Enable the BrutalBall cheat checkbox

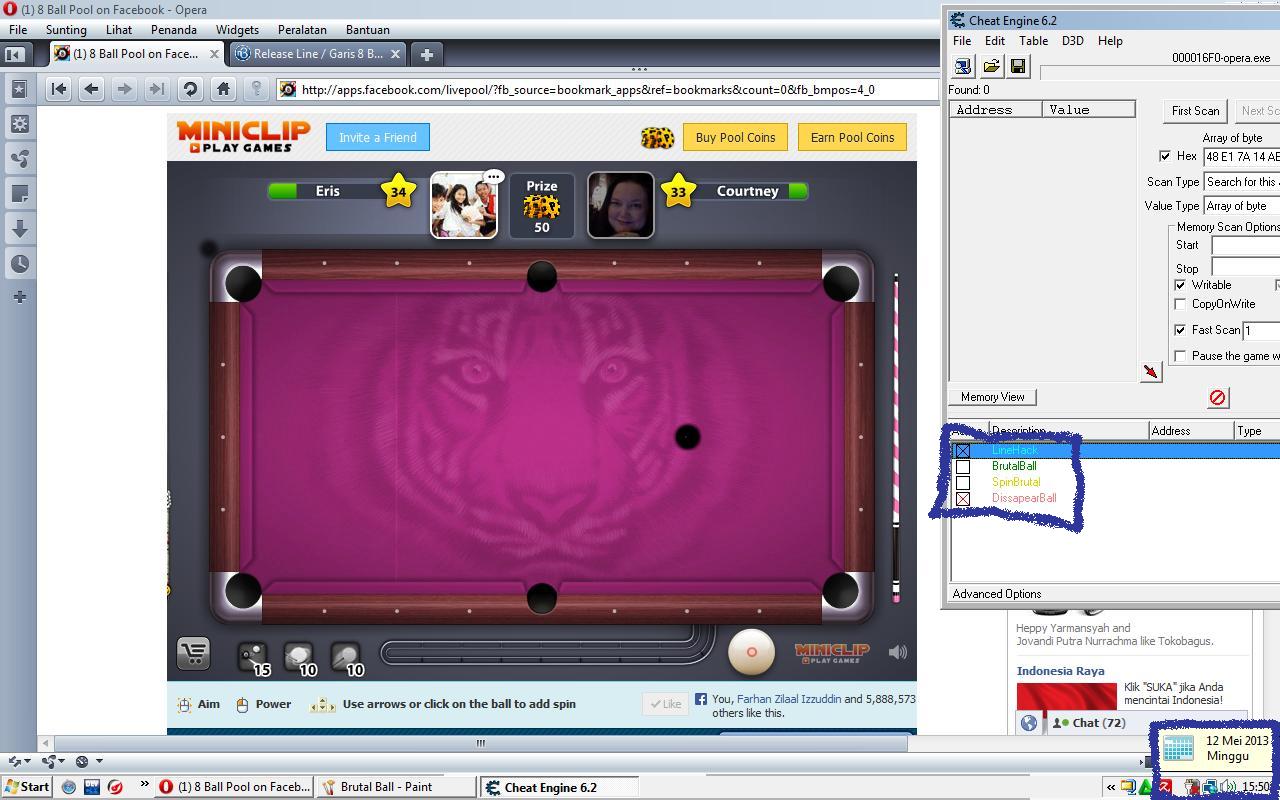[963, 467]
